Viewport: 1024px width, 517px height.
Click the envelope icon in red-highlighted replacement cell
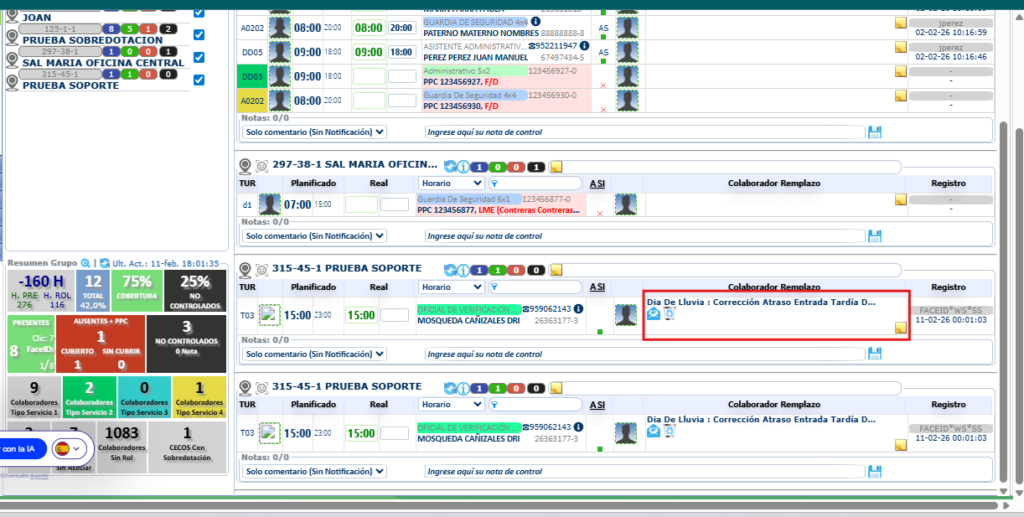click(x=653, y=314)
